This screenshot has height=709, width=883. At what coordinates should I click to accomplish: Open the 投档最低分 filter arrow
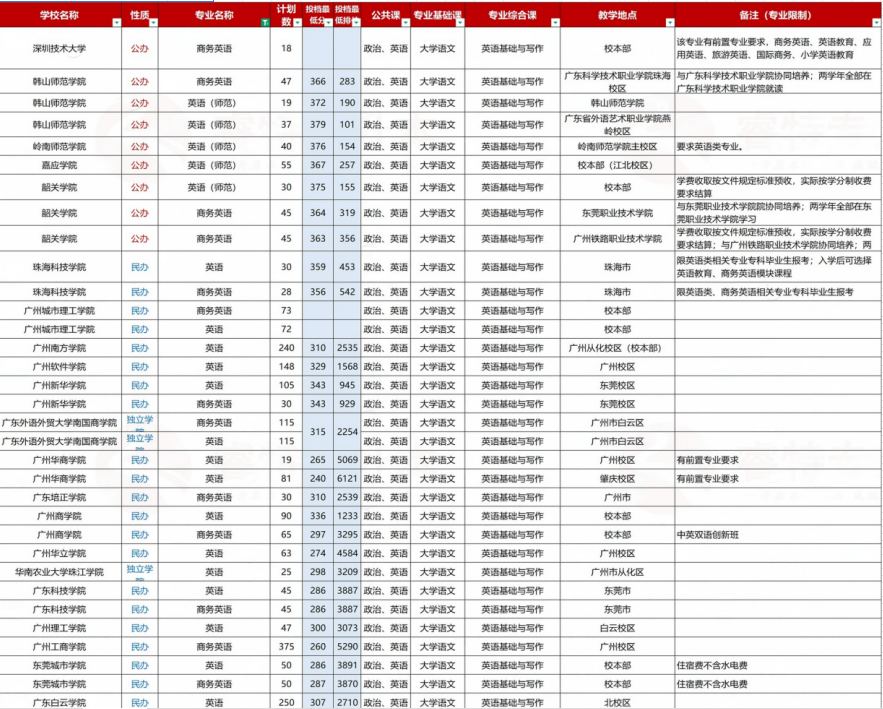[x=328, y=21]
